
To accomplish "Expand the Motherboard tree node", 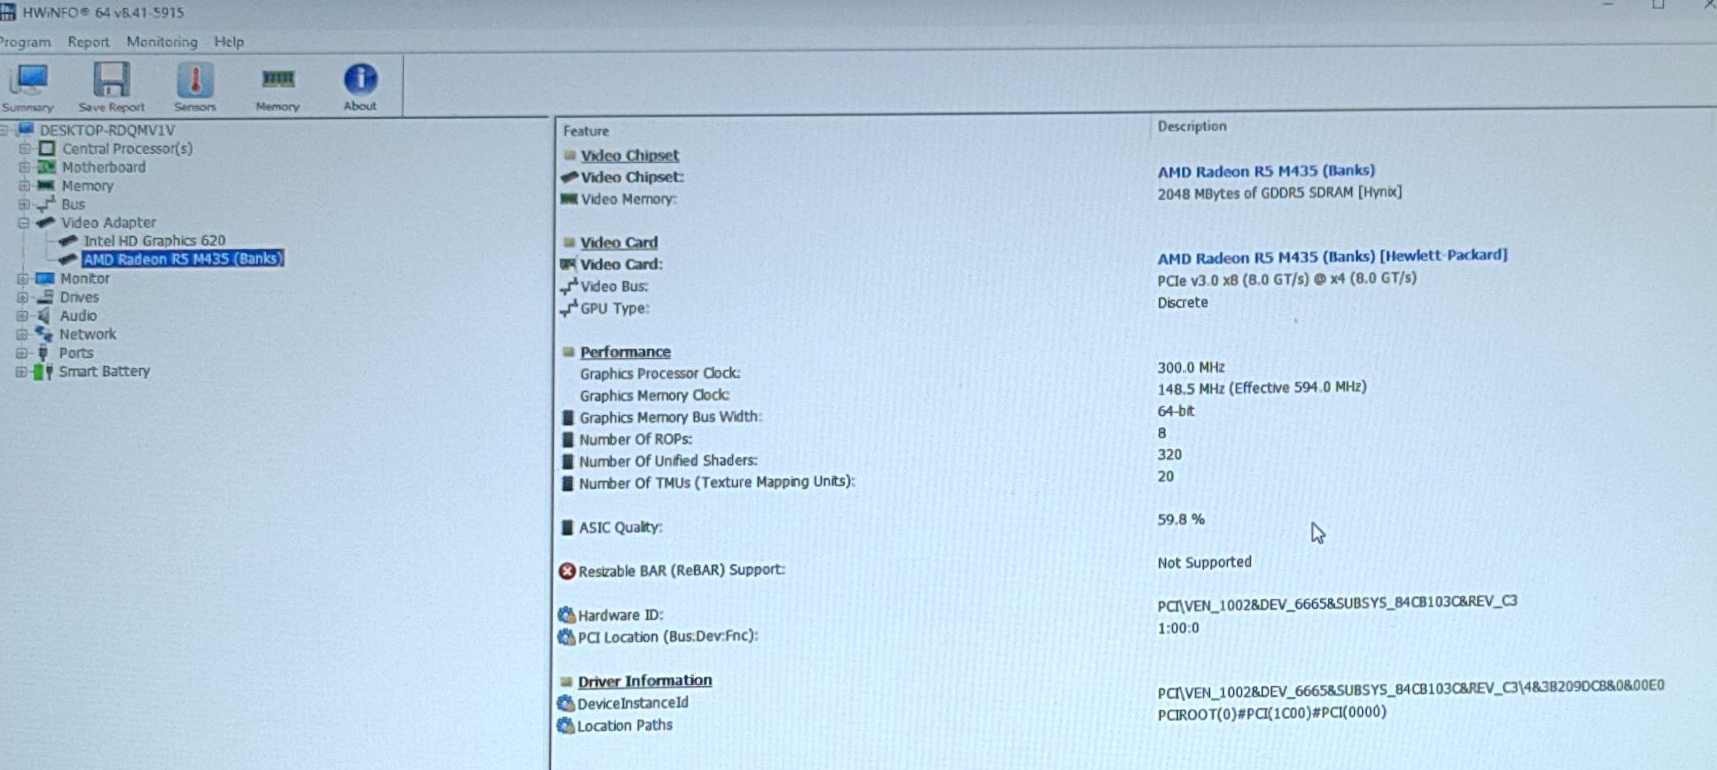I will tap(24, 167).
